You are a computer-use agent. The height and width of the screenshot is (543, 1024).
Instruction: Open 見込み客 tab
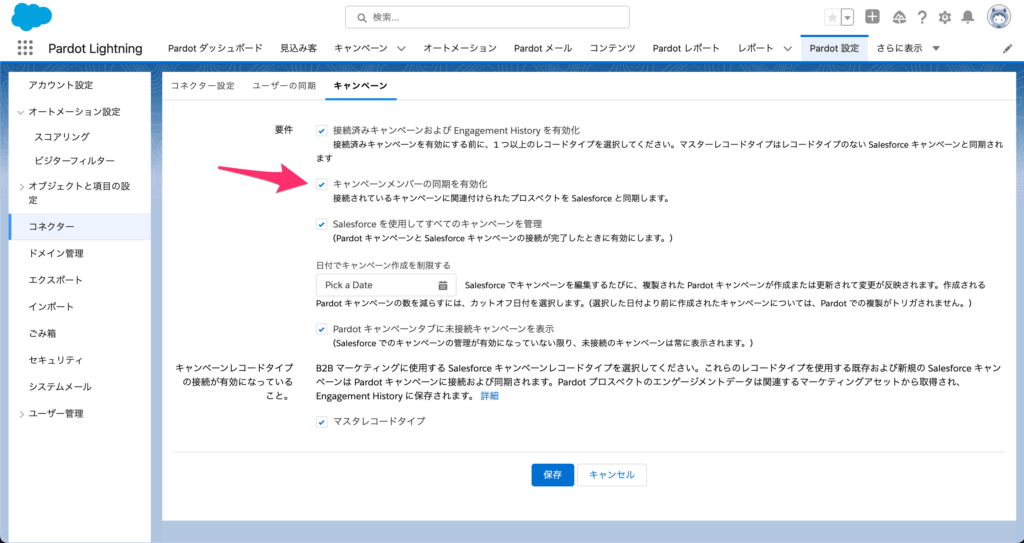298,48
